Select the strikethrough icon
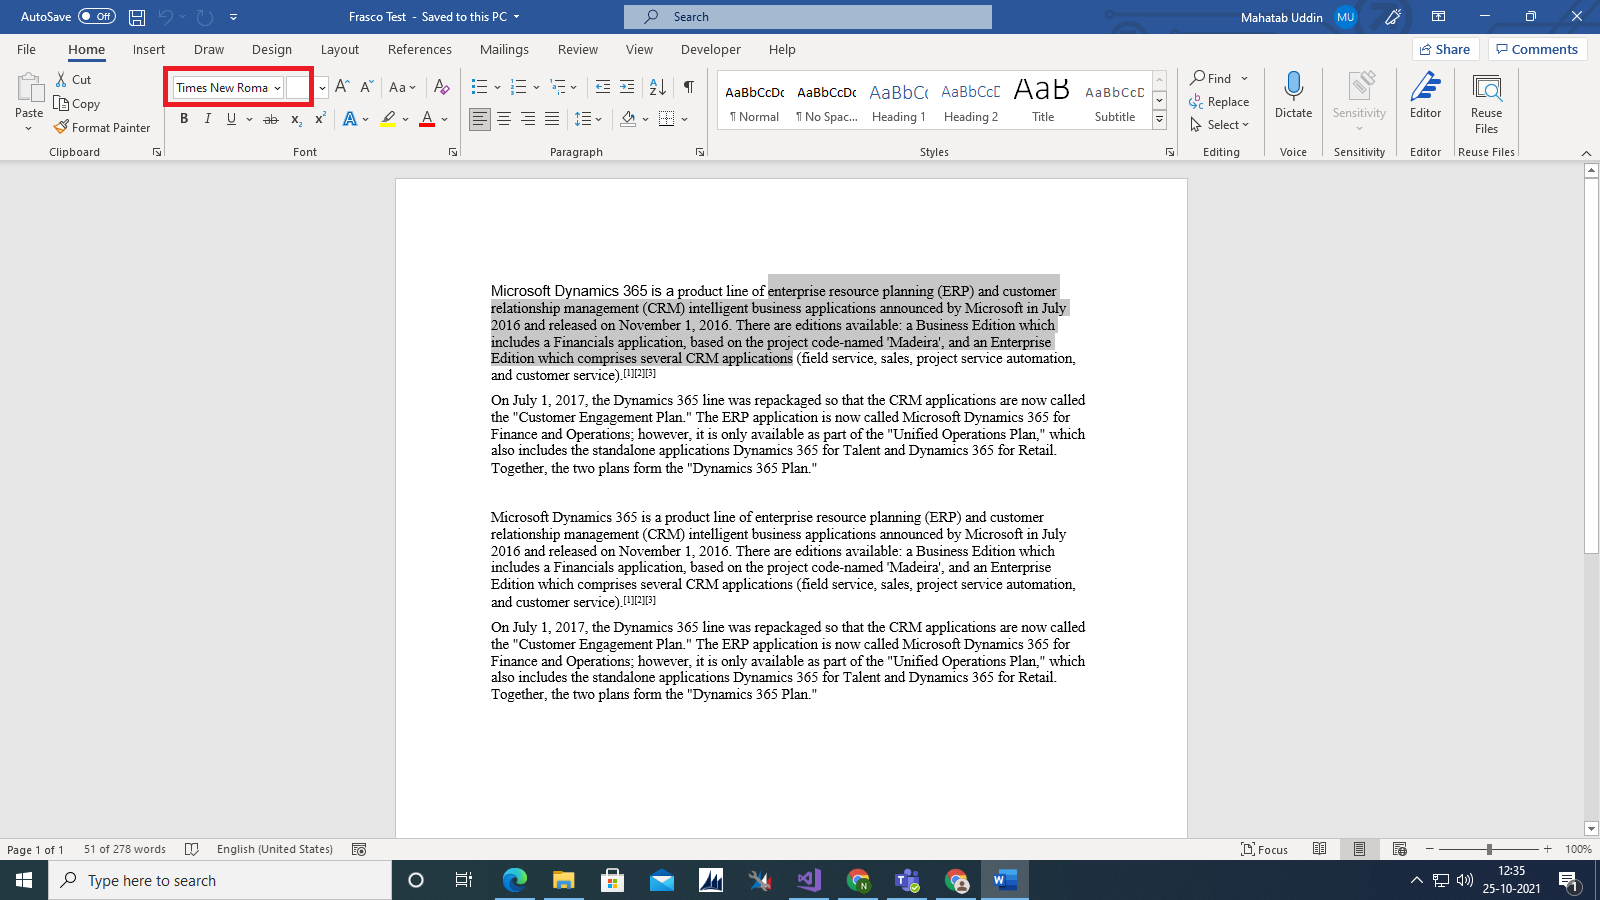 click(x=270, y=118)
